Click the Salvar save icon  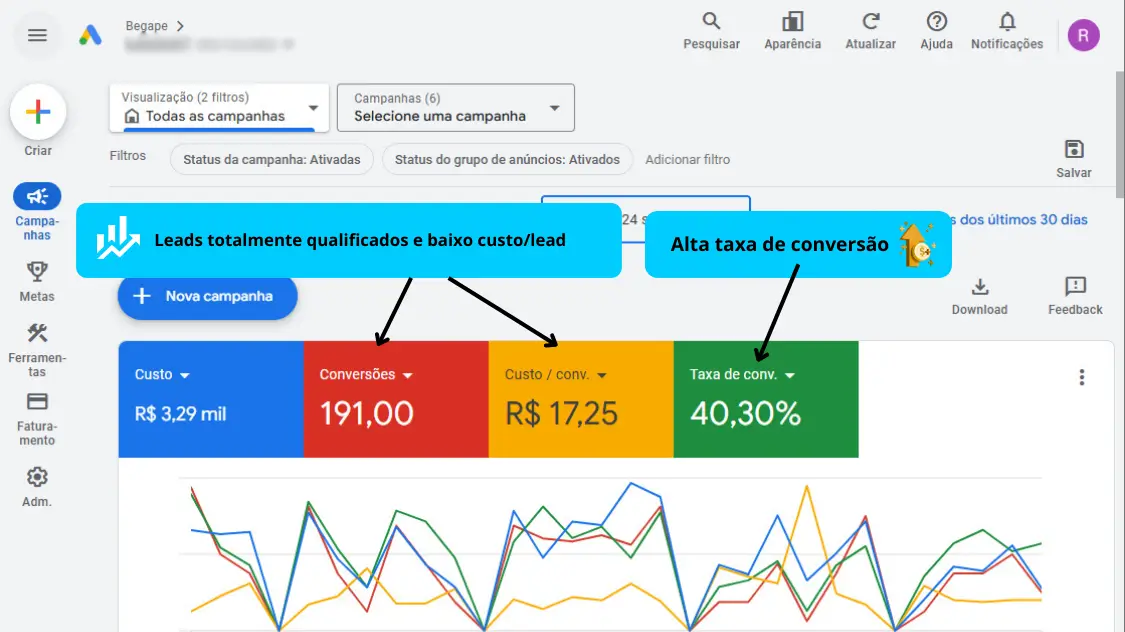(1073, 150)
